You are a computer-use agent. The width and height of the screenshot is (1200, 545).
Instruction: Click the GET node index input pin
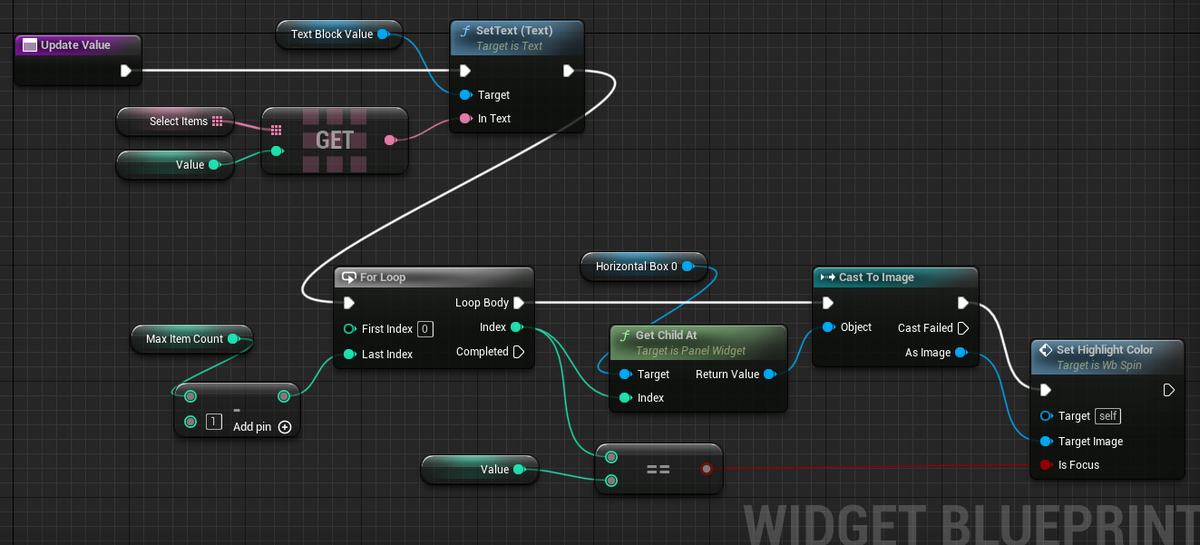tap(276, 152)
